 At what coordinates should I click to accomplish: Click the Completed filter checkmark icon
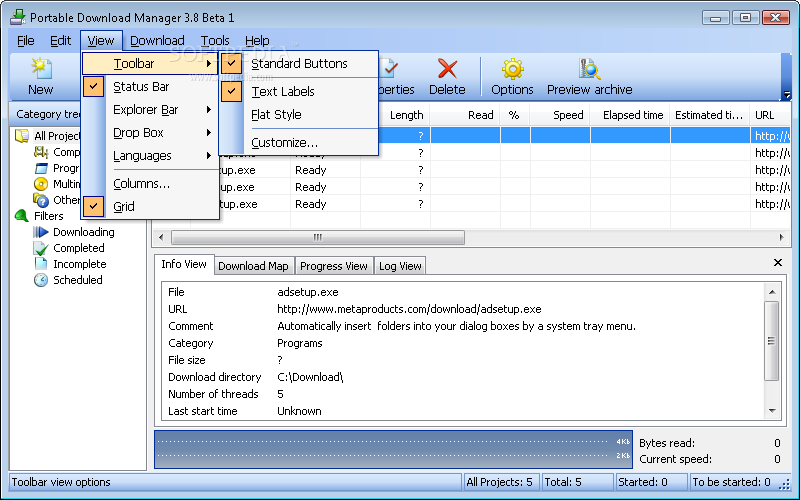(x=41, y=248)
